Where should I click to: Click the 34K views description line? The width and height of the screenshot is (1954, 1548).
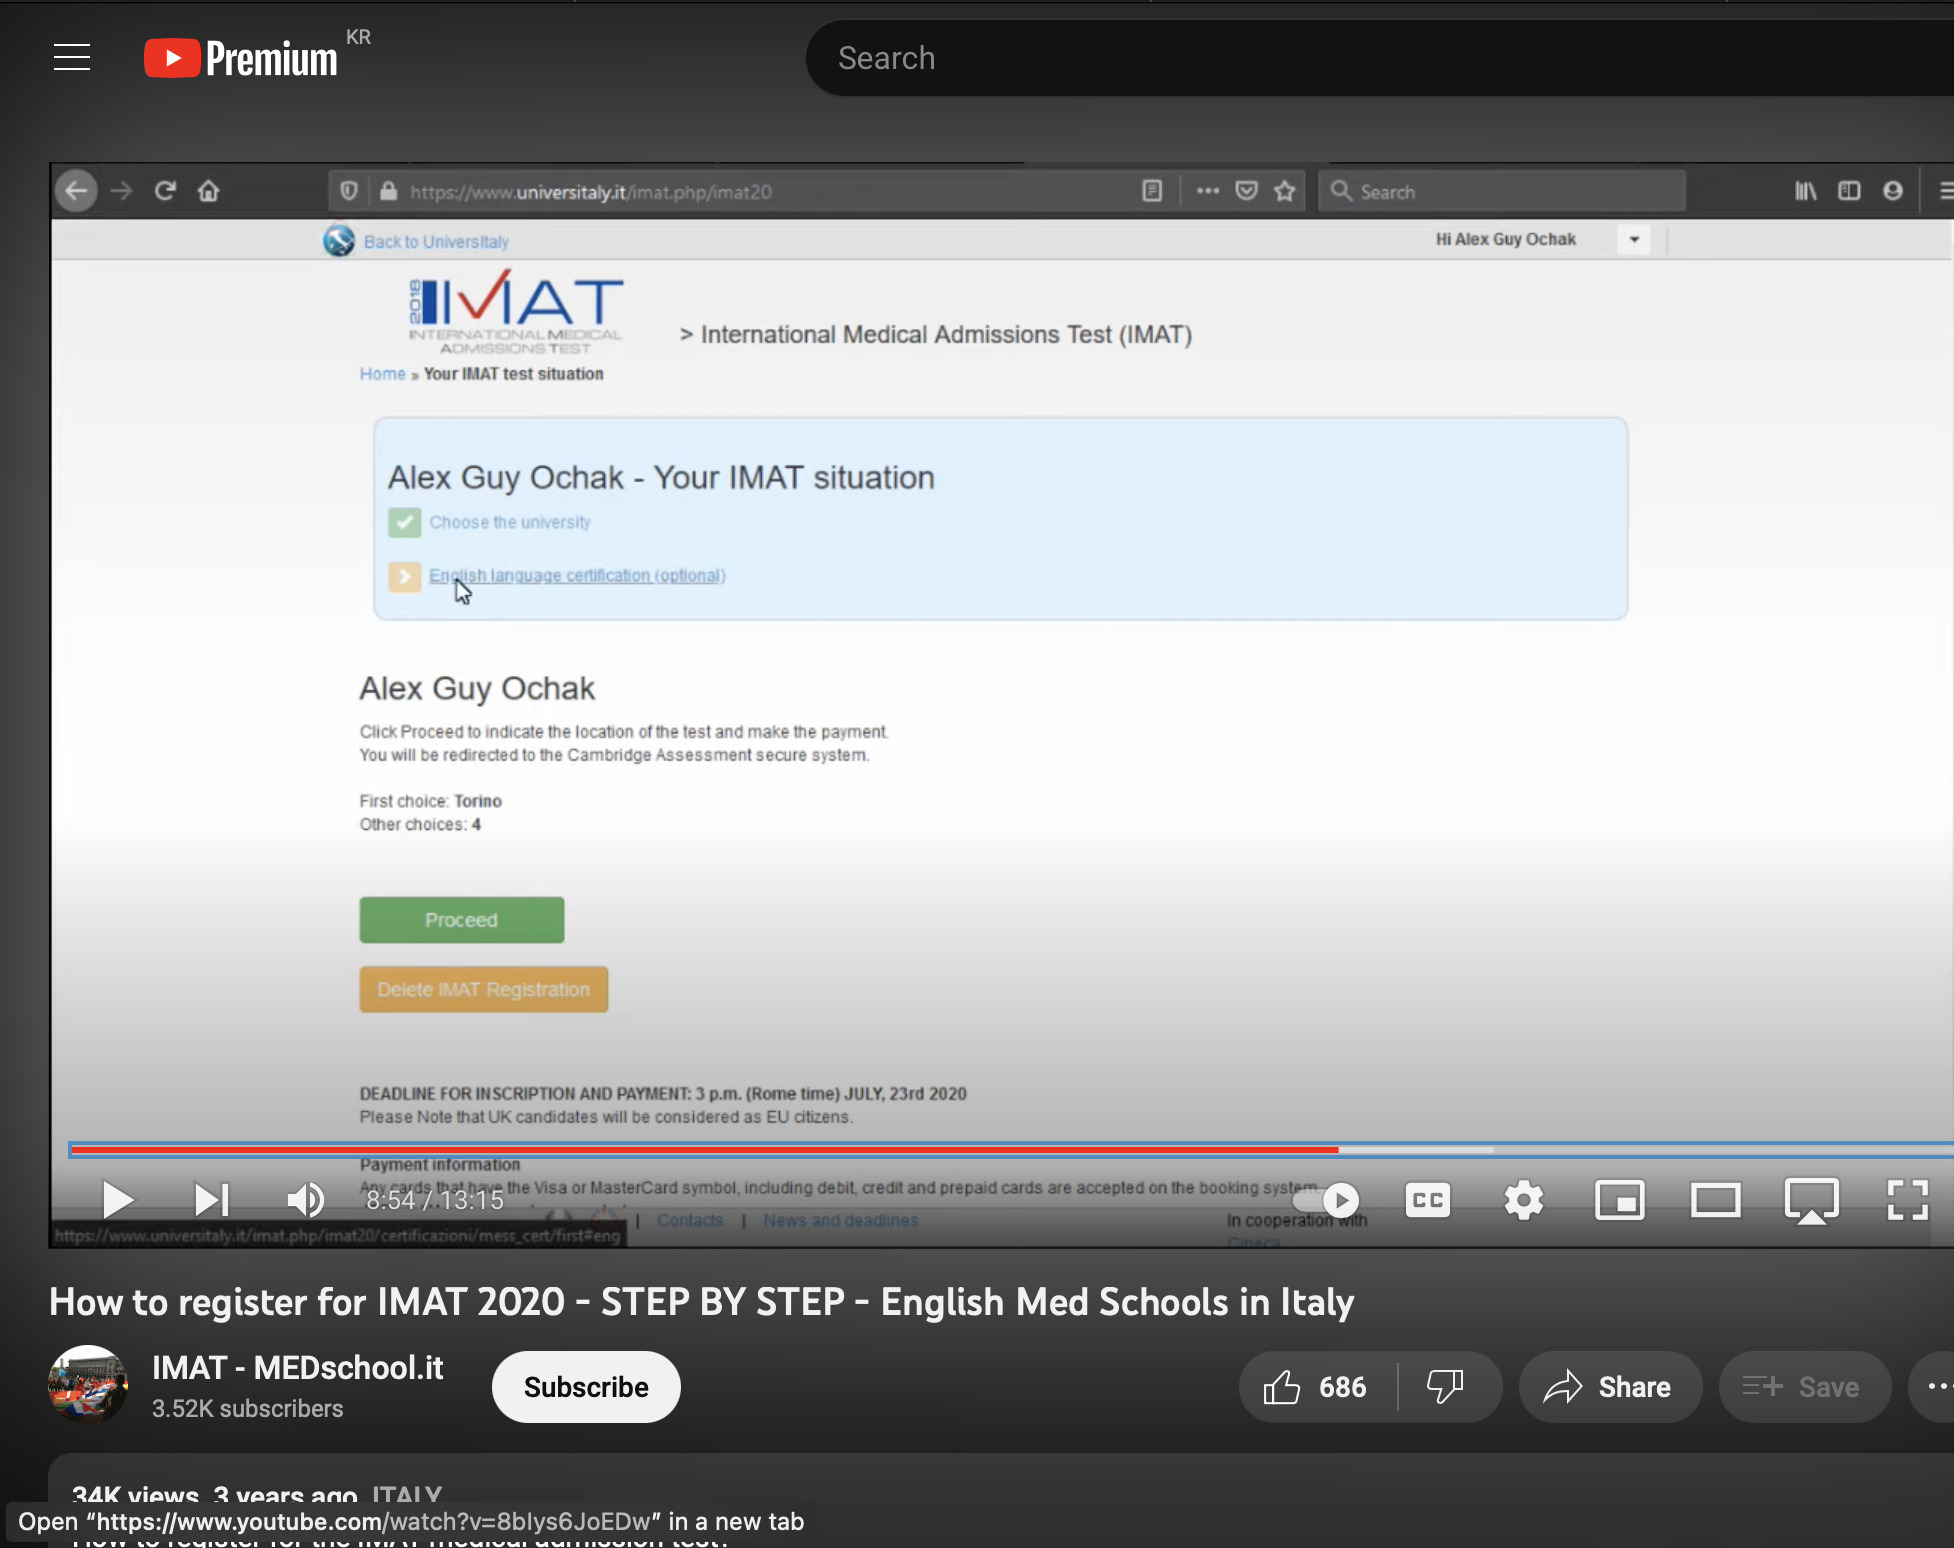point(257,1497)
